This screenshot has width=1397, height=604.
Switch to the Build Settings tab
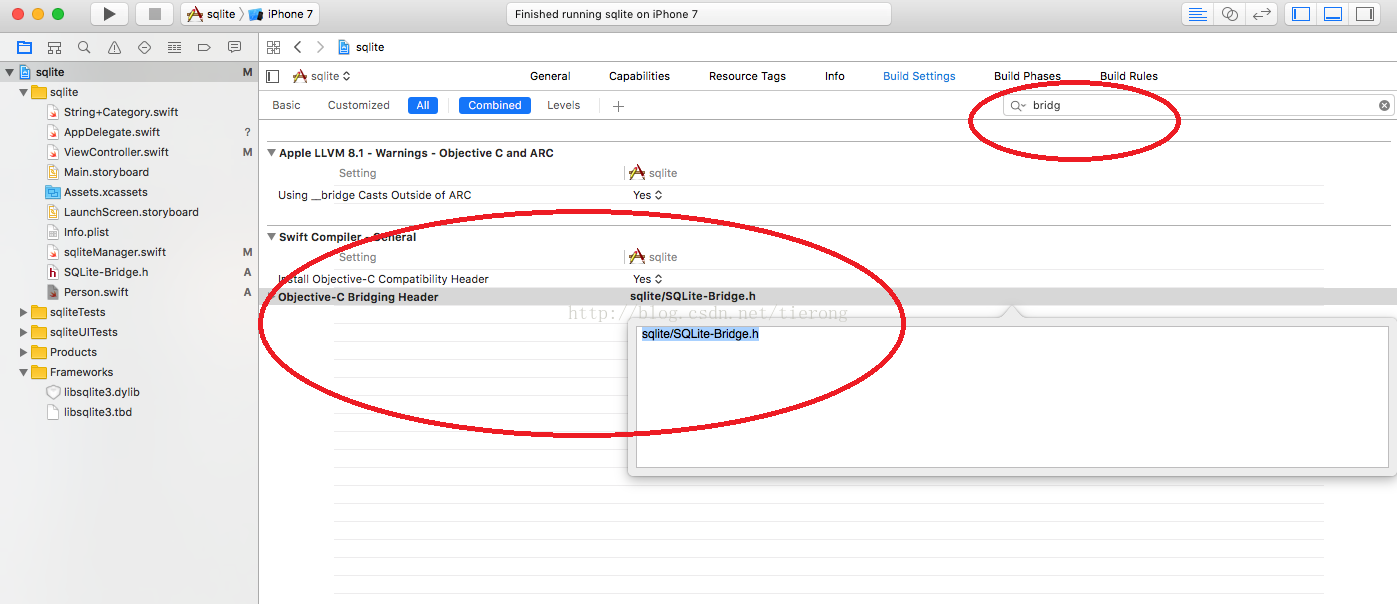[x=919, y=76]
